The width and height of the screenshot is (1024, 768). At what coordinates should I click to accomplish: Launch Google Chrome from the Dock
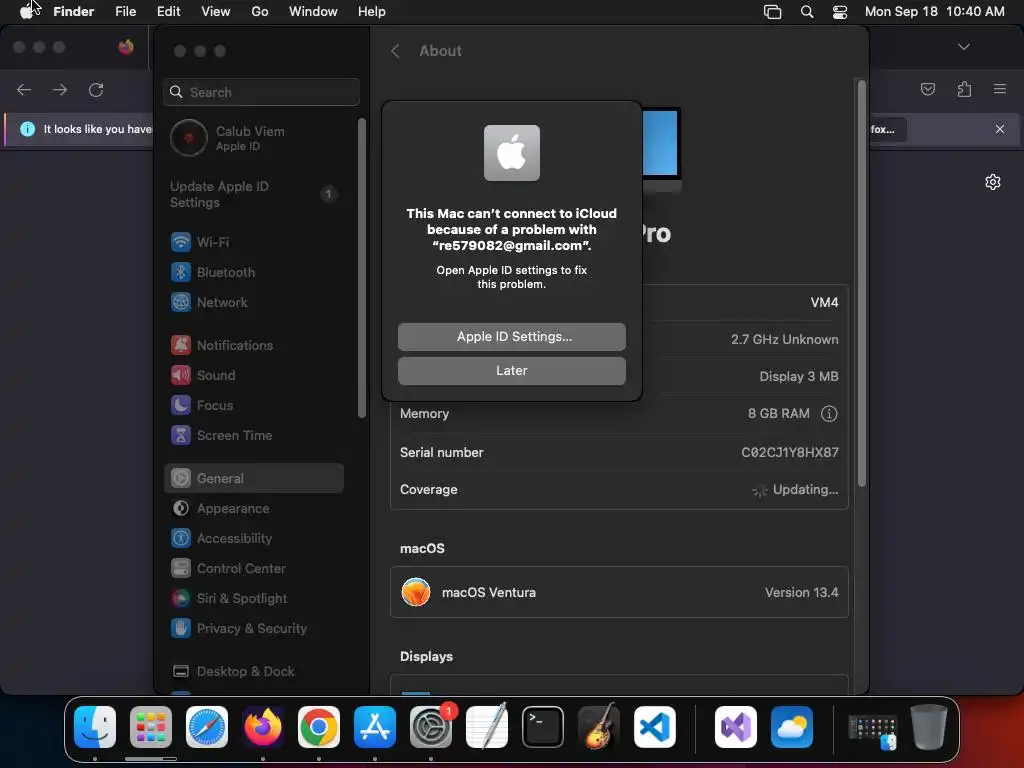coord(319,727)
